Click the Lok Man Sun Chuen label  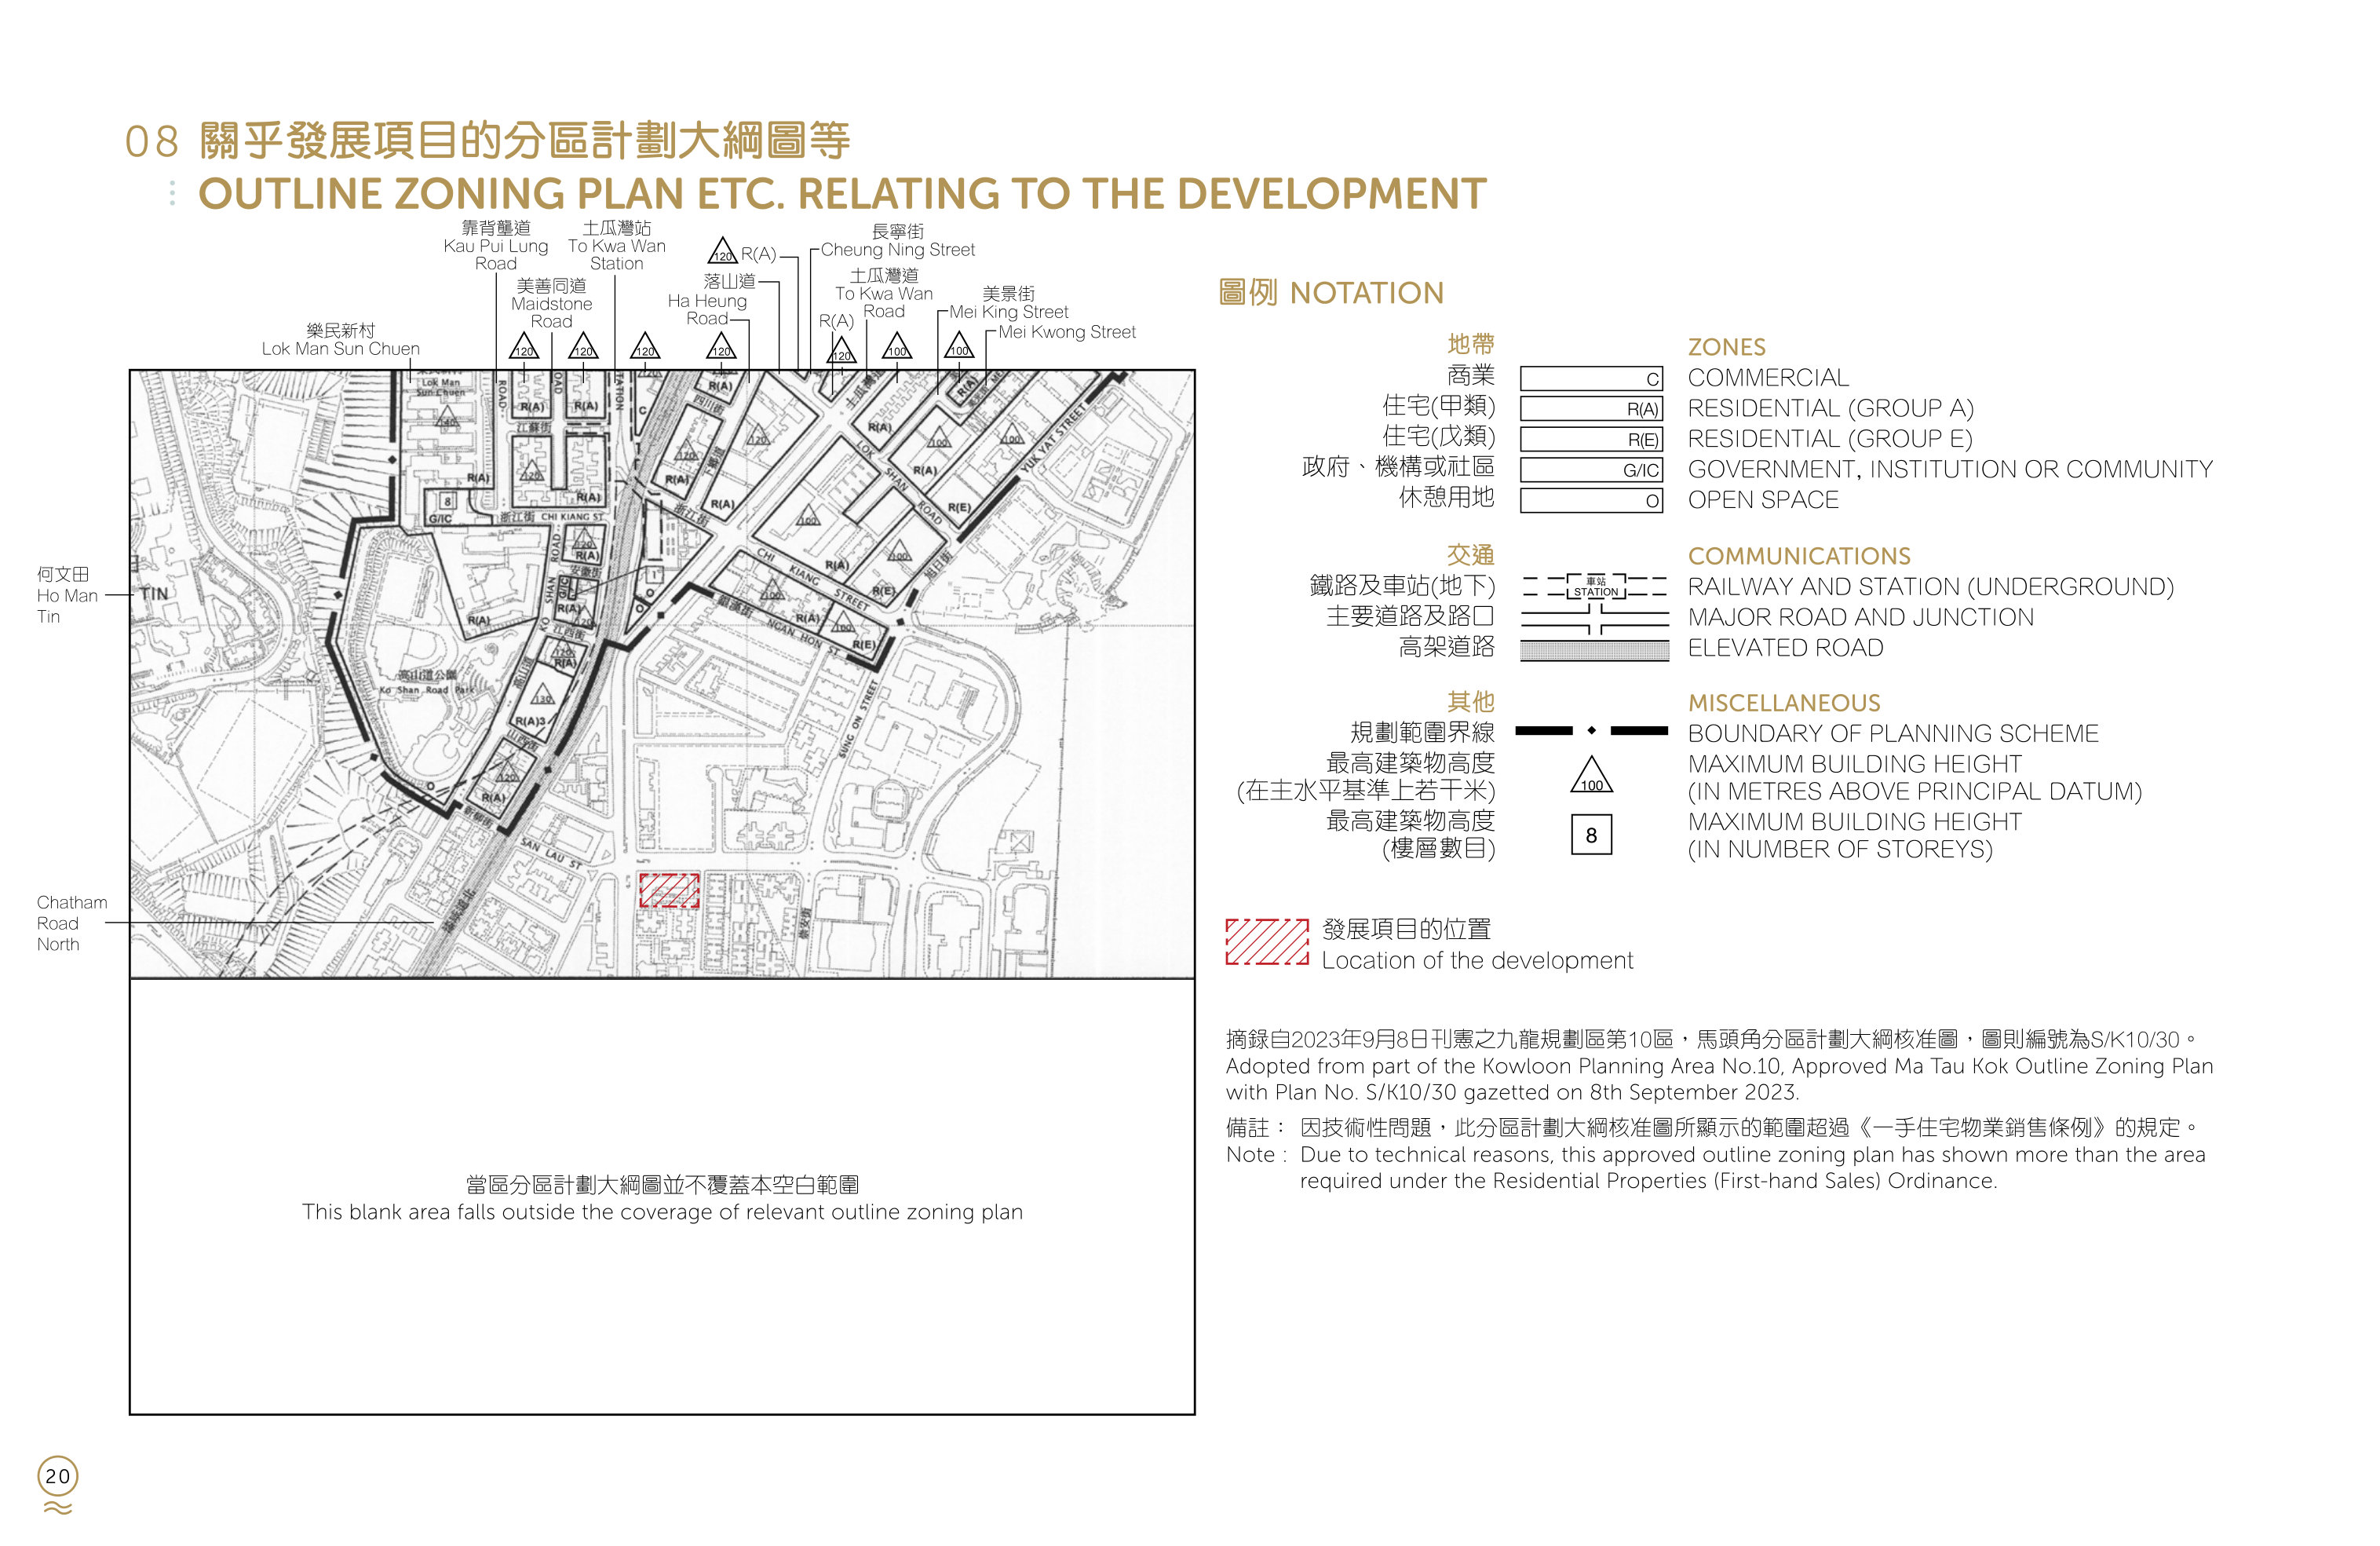coord(341,339)
